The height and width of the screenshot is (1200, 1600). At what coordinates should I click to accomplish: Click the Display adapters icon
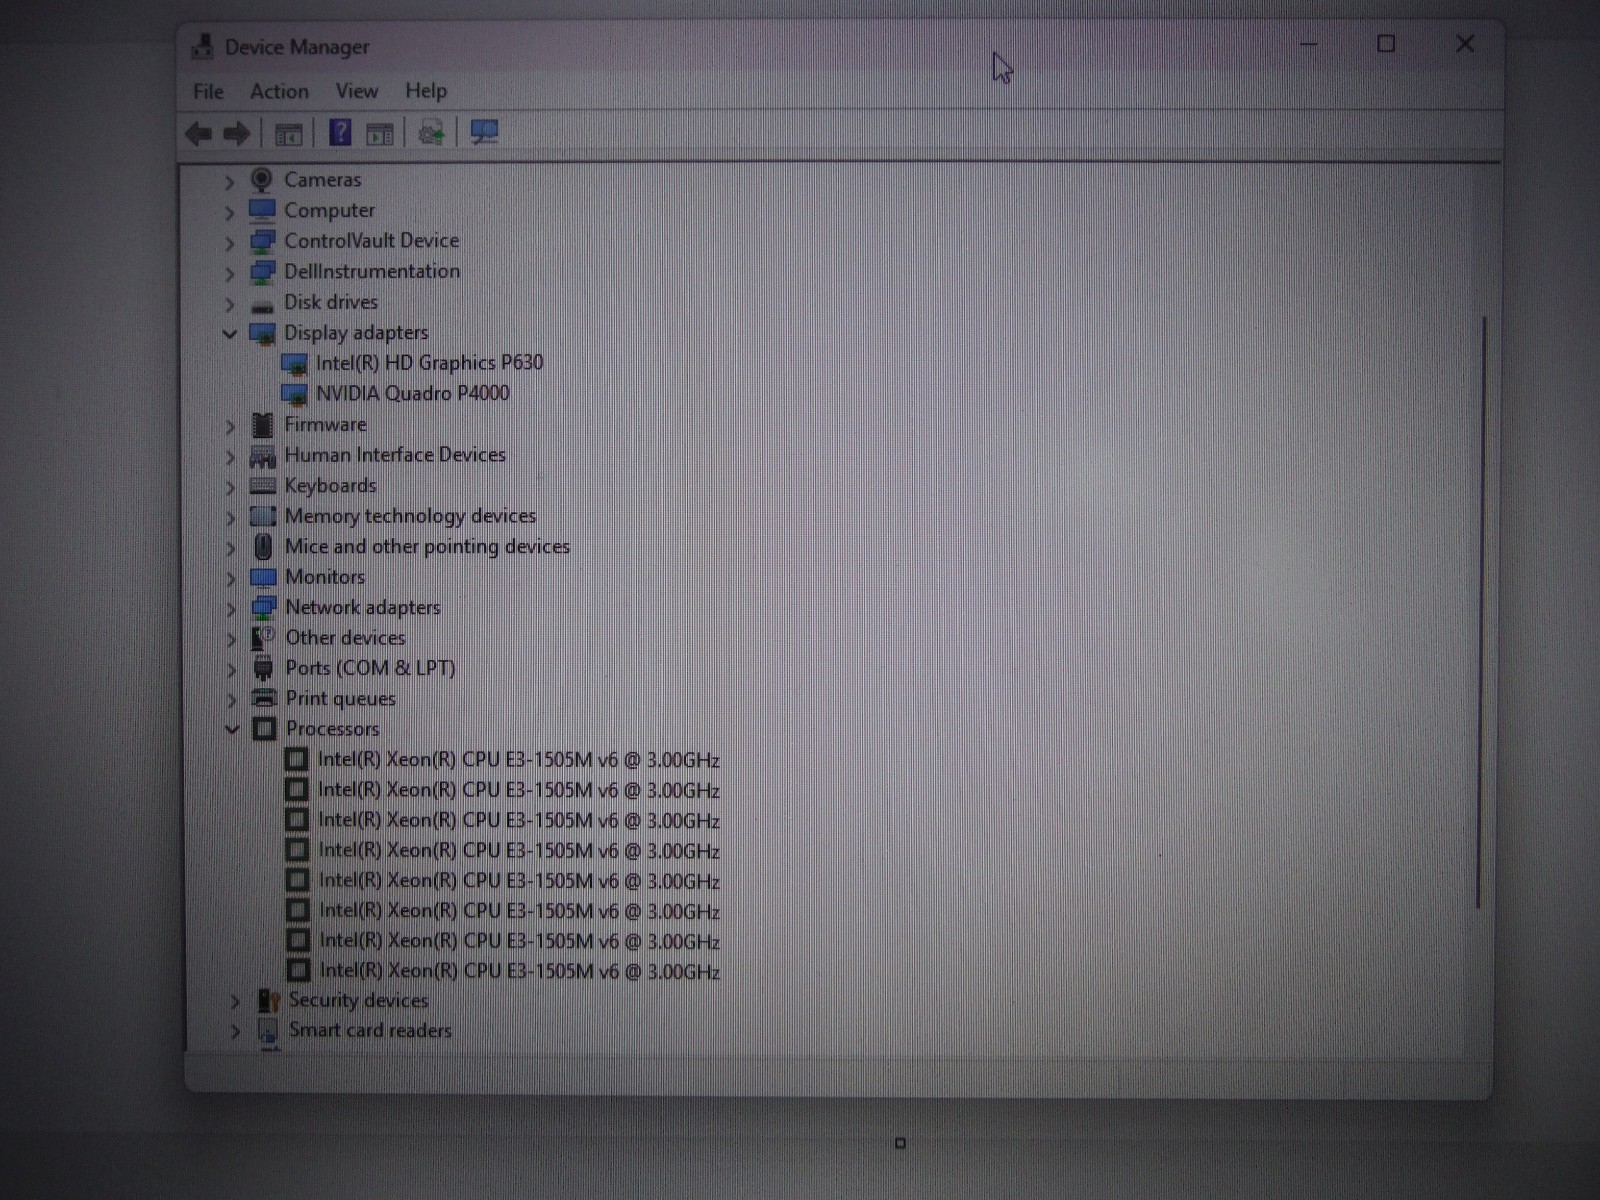coord(262,334)
